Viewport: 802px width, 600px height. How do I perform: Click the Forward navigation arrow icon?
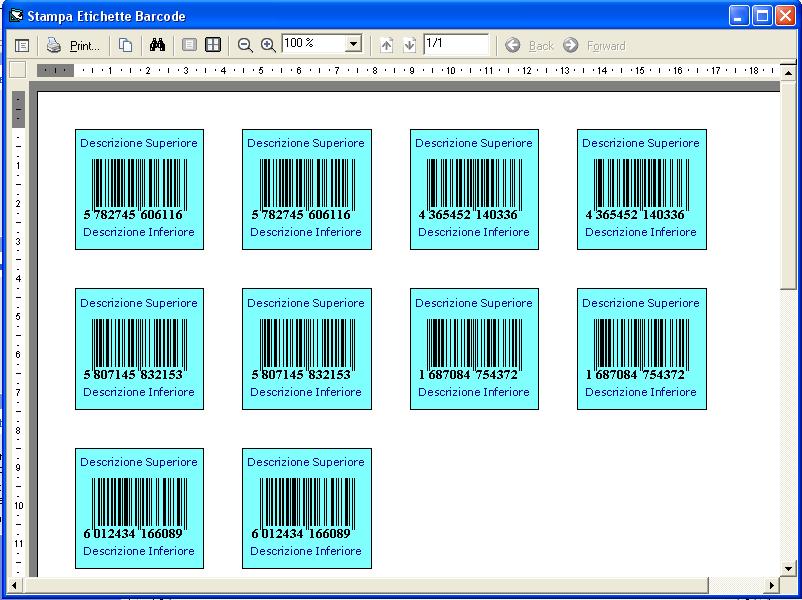[570, 46]
